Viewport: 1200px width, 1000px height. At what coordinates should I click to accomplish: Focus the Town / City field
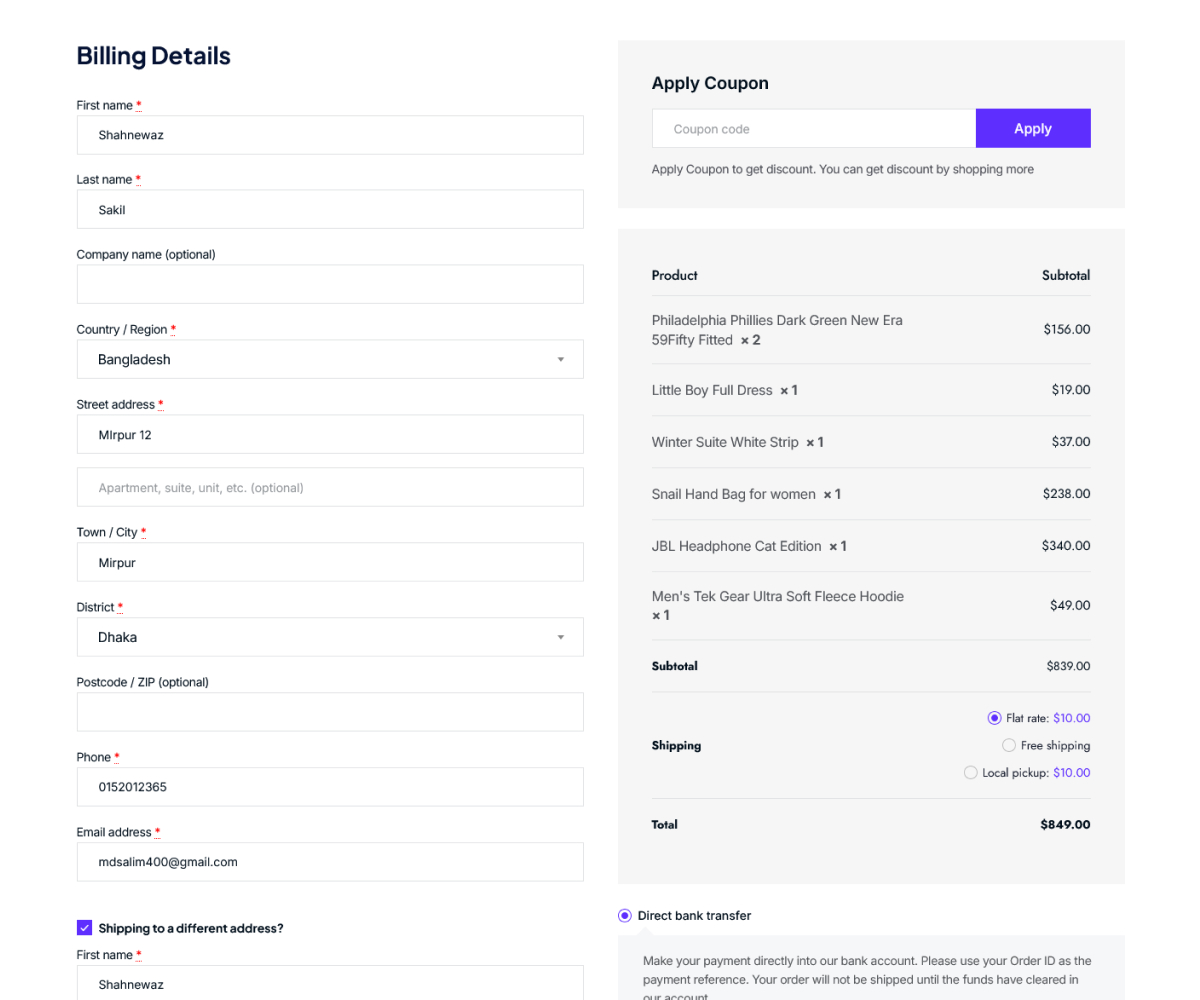[329, 563]
